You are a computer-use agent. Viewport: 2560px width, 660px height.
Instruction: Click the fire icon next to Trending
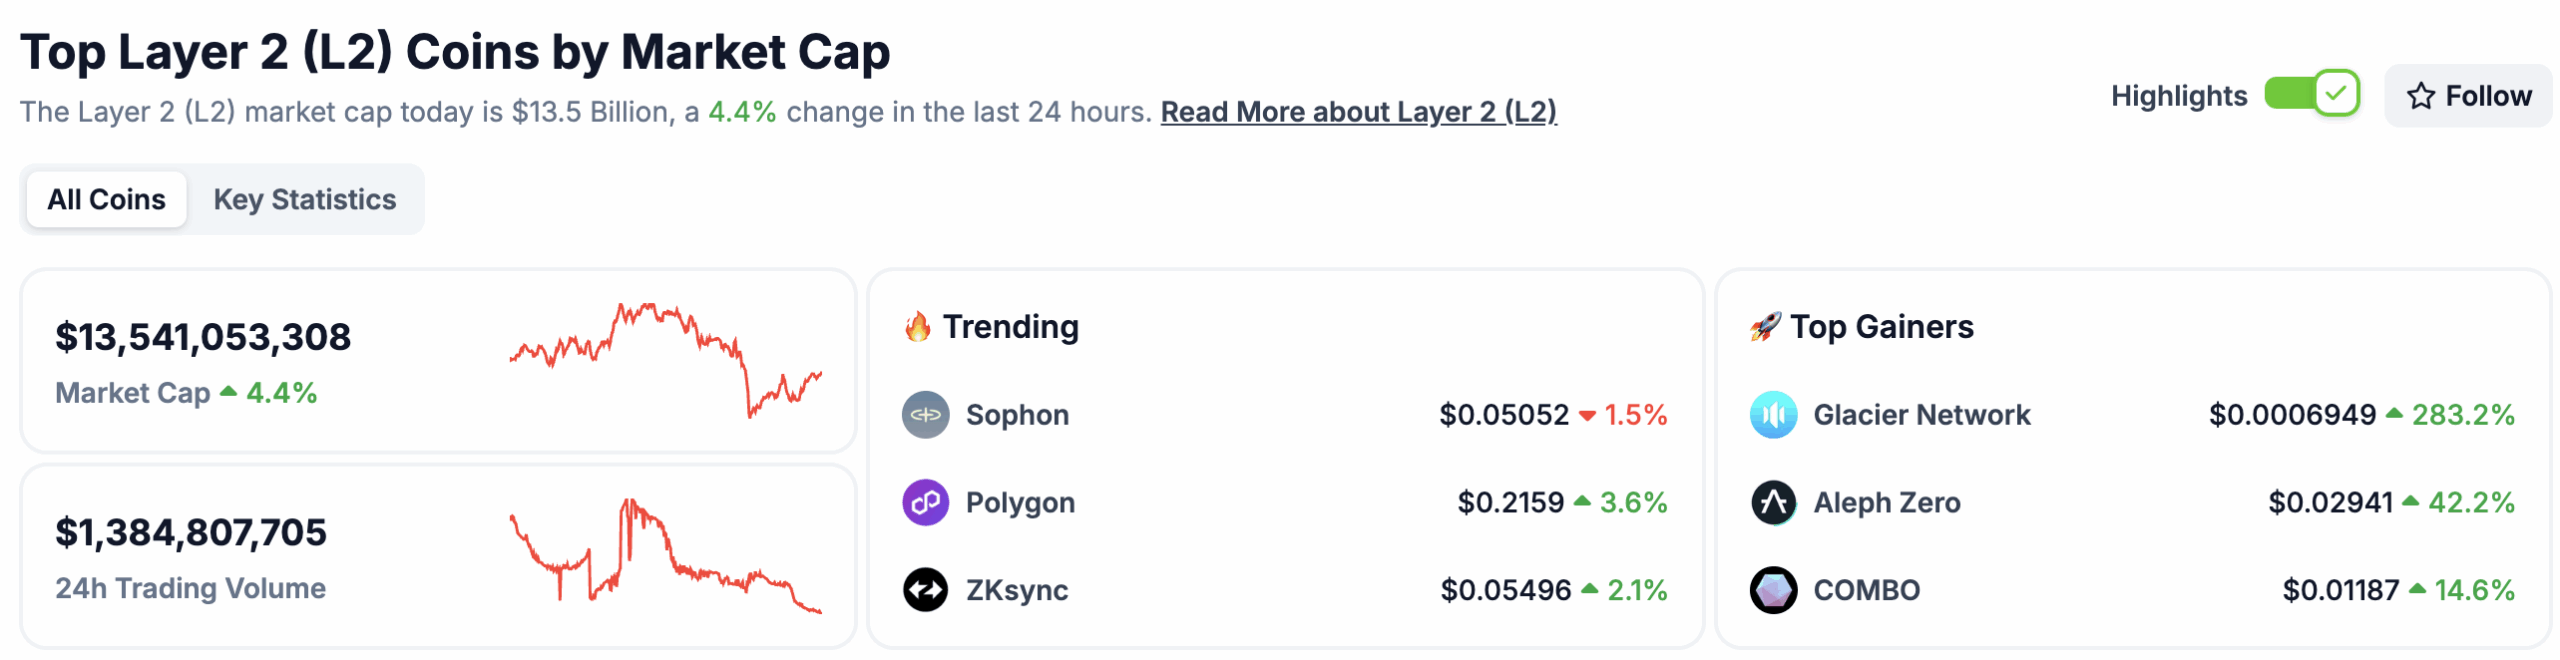coord(916,326)
